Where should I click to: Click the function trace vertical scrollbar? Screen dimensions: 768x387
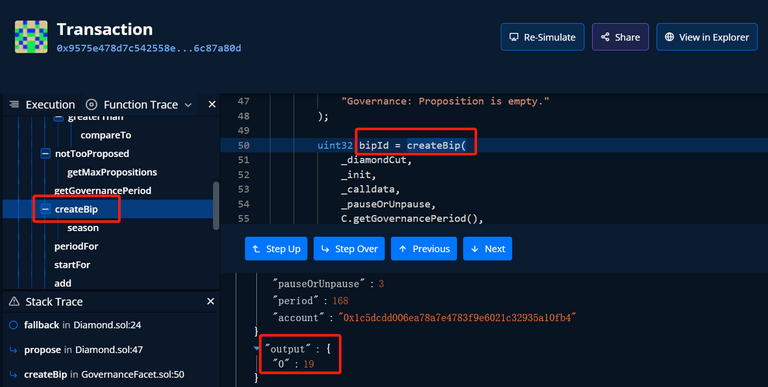click(216, 206)
